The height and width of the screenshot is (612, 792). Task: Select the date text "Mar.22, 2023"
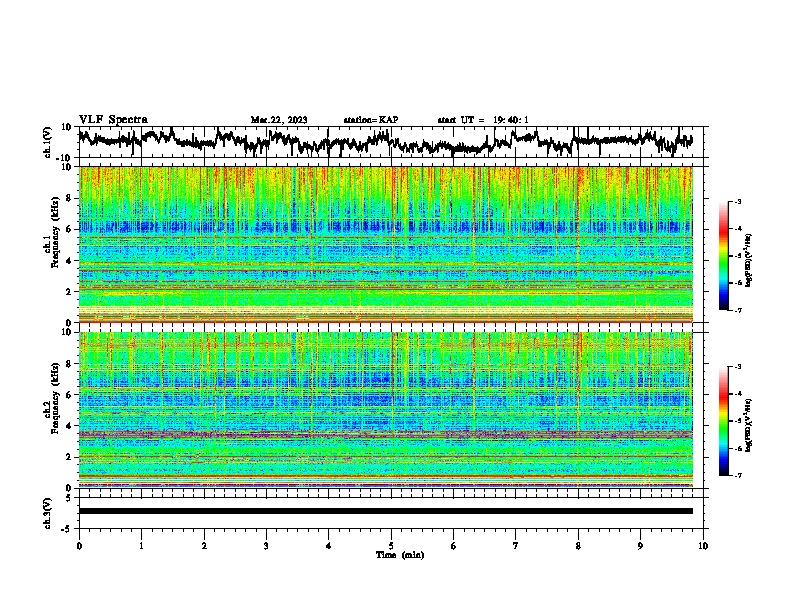pos(279,120)
